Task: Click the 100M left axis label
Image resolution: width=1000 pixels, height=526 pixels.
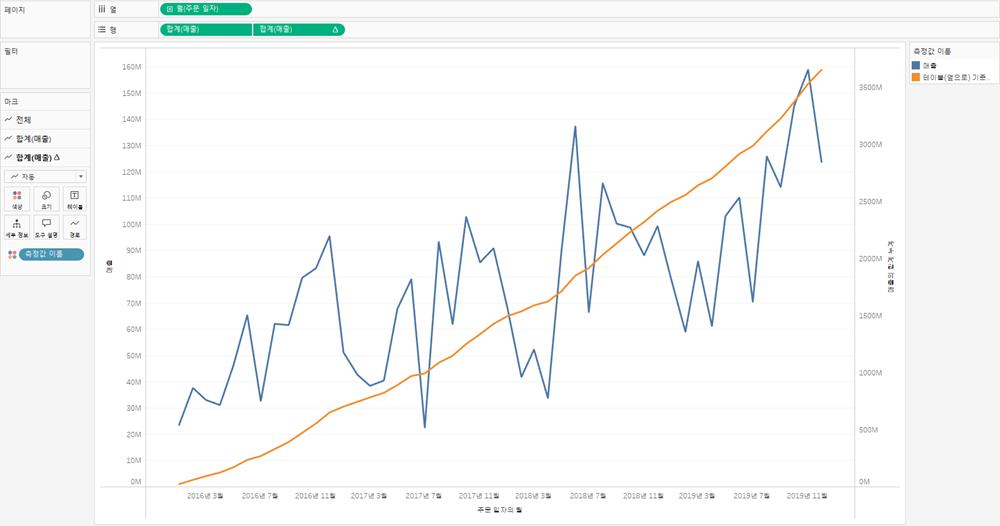Action: pyautogui.click(x=131, y=224)
